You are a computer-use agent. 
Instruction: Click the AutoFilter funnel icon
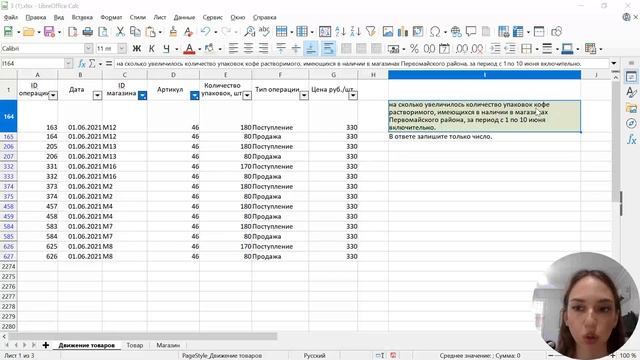[x=371, y=31]
